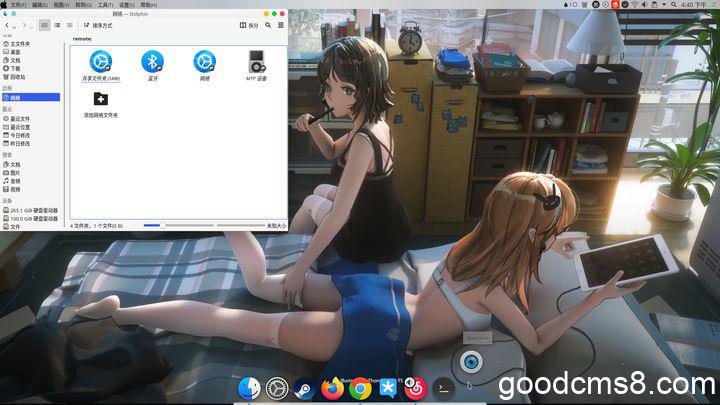
Task: Open the 排序方式 sort menu
Action: (98, 25)
